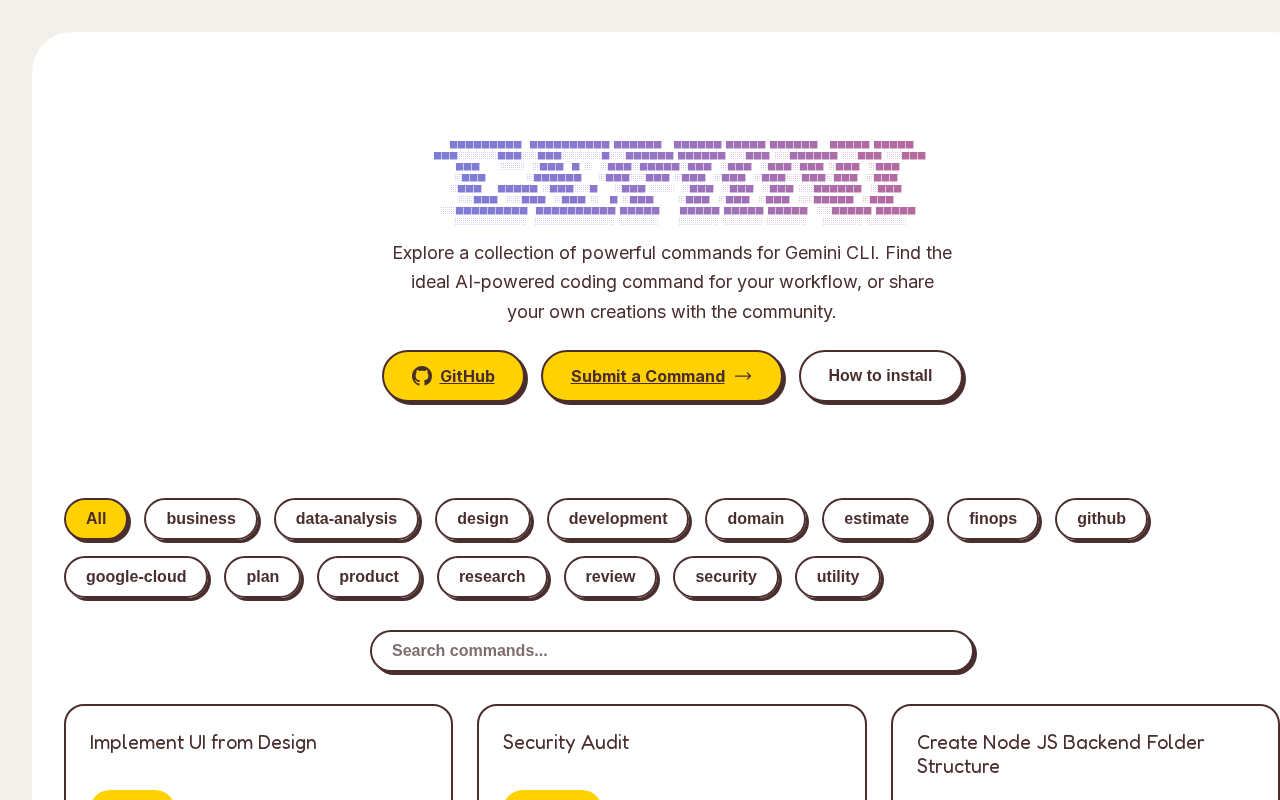
Task: Choose the design category filter
Action: [483, 519]
